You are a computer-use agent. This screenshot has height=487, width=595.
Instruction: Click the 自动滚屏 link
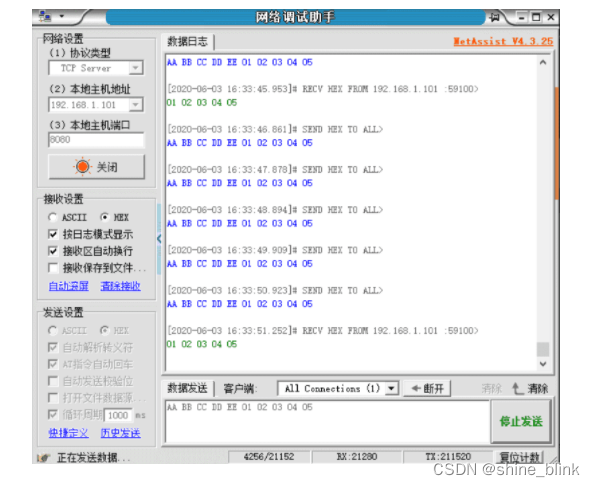[69, 286]
